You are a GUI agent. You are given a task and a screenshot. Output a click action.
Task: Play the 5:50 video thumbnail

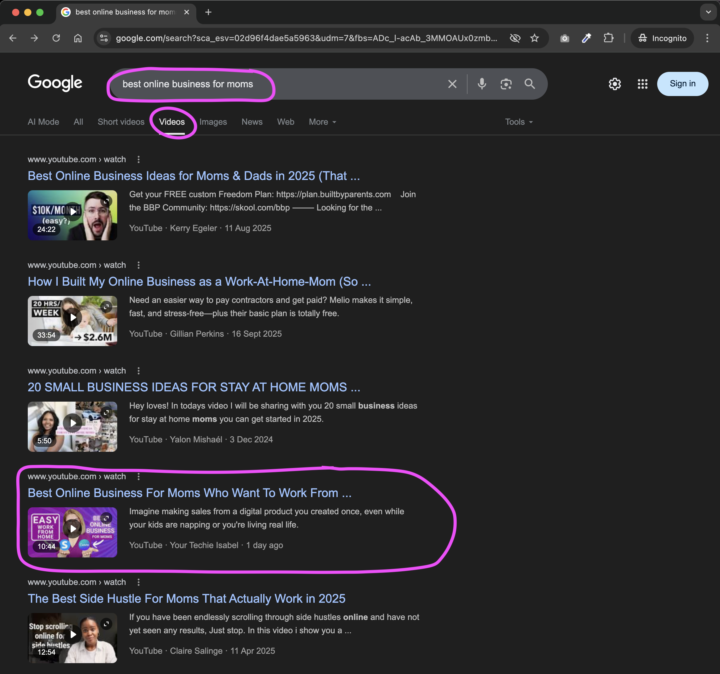click(73, 427)
